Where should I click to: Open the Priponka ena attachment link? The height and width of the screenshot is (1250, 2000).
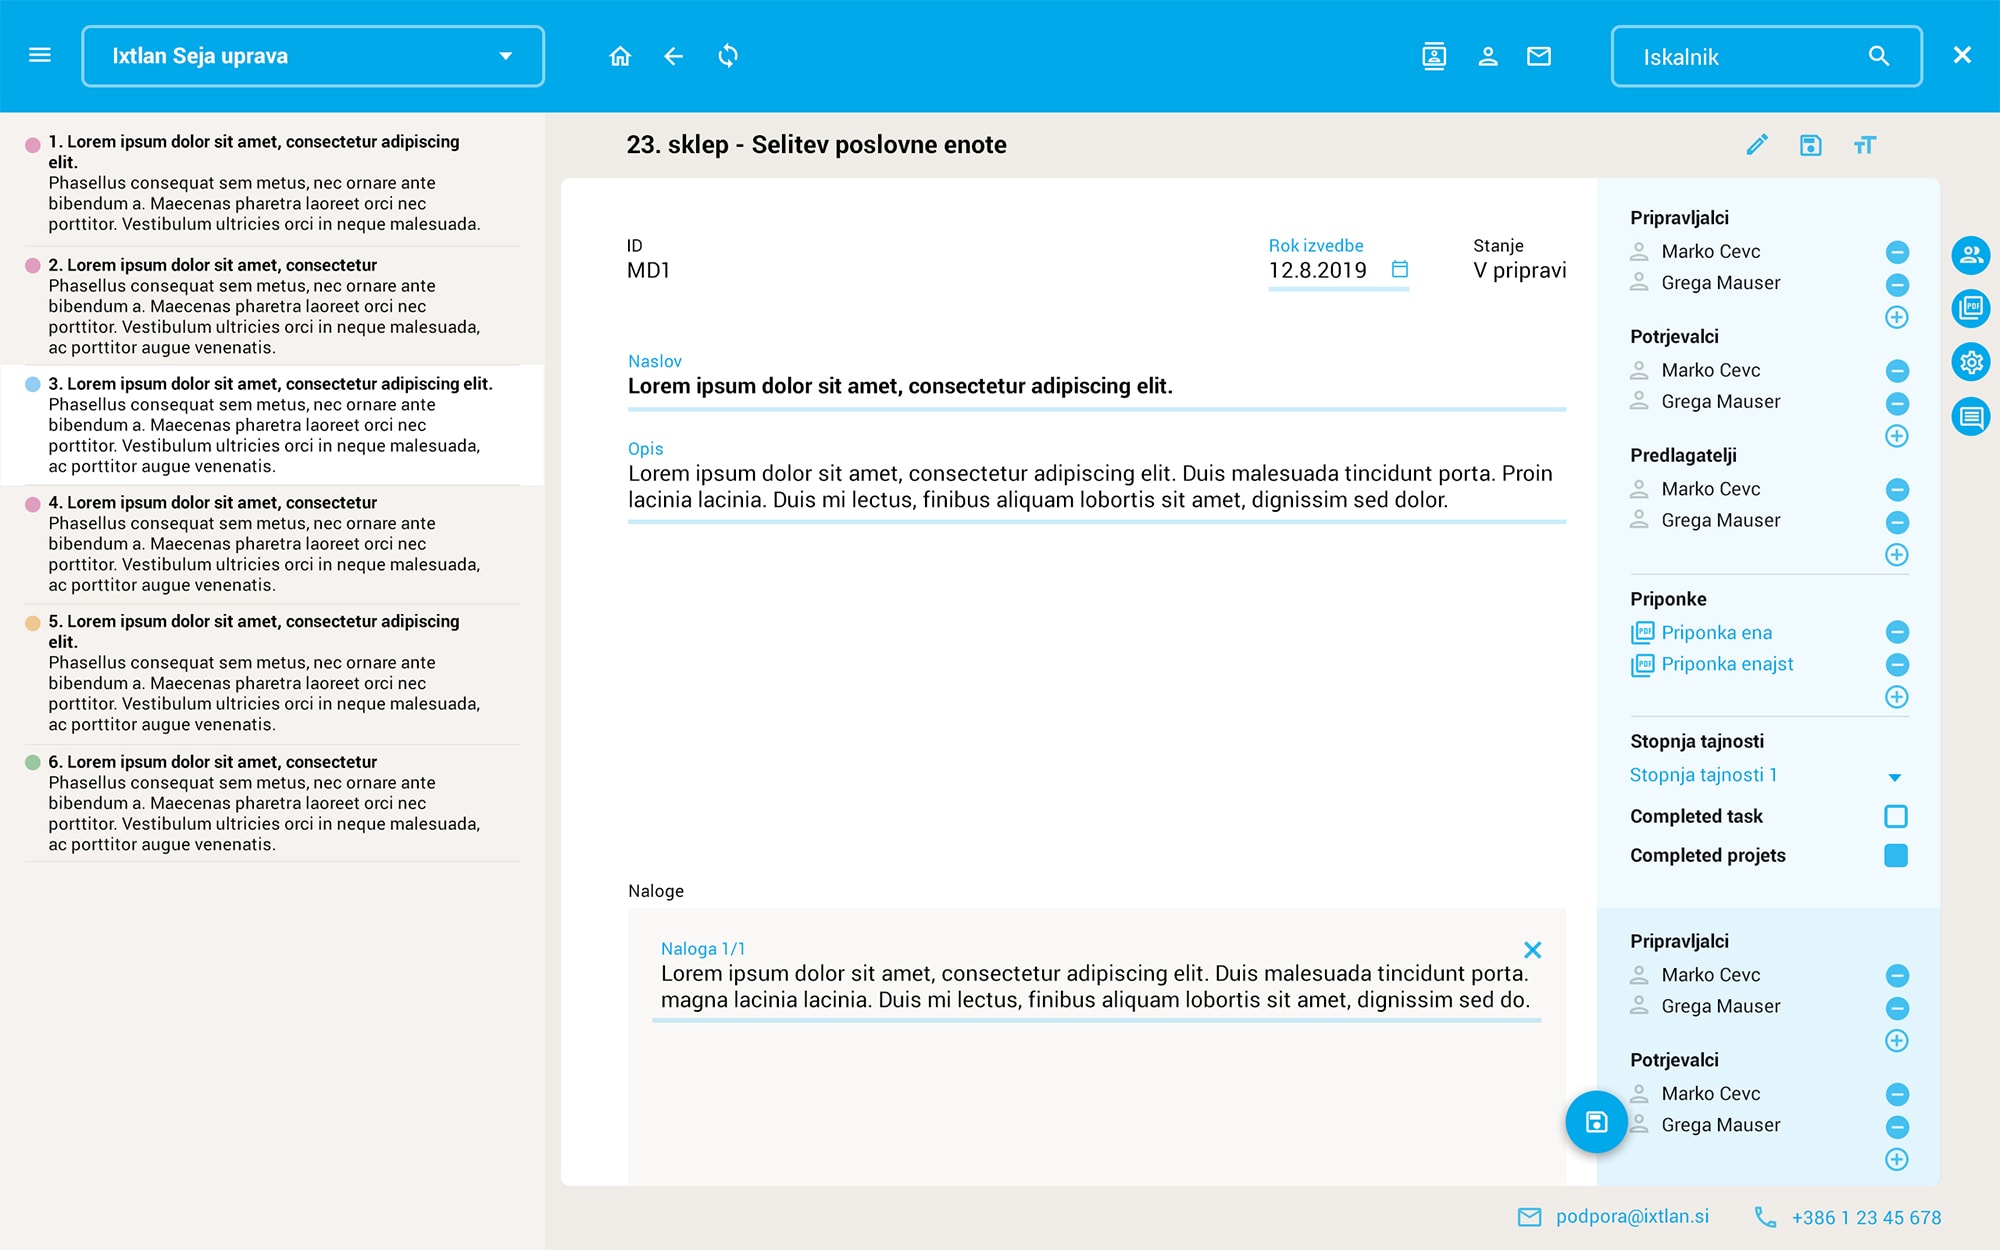(1716, 632)
